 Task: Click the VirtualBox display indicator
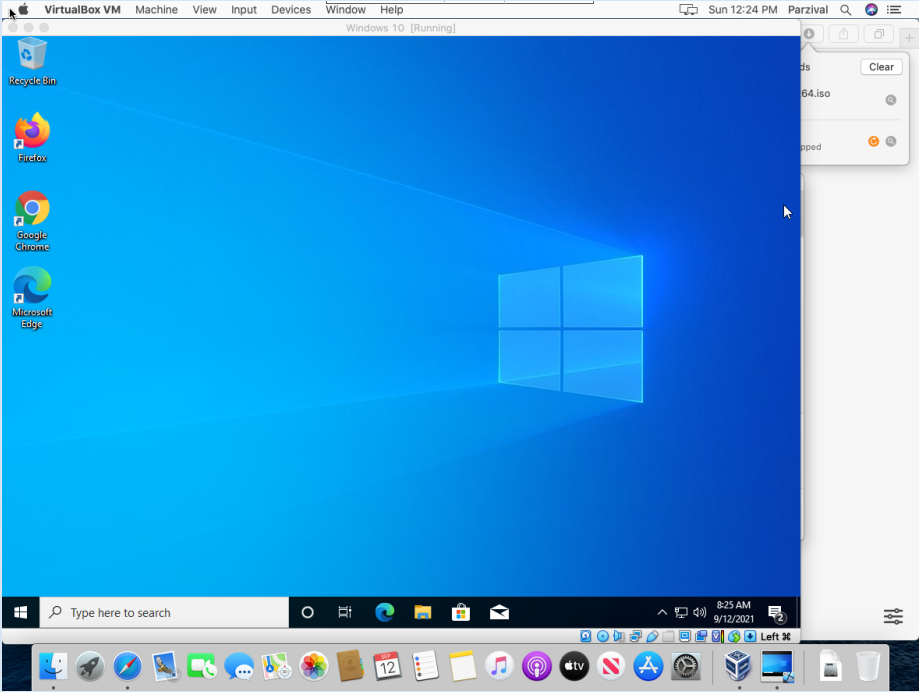pos(685,636)
